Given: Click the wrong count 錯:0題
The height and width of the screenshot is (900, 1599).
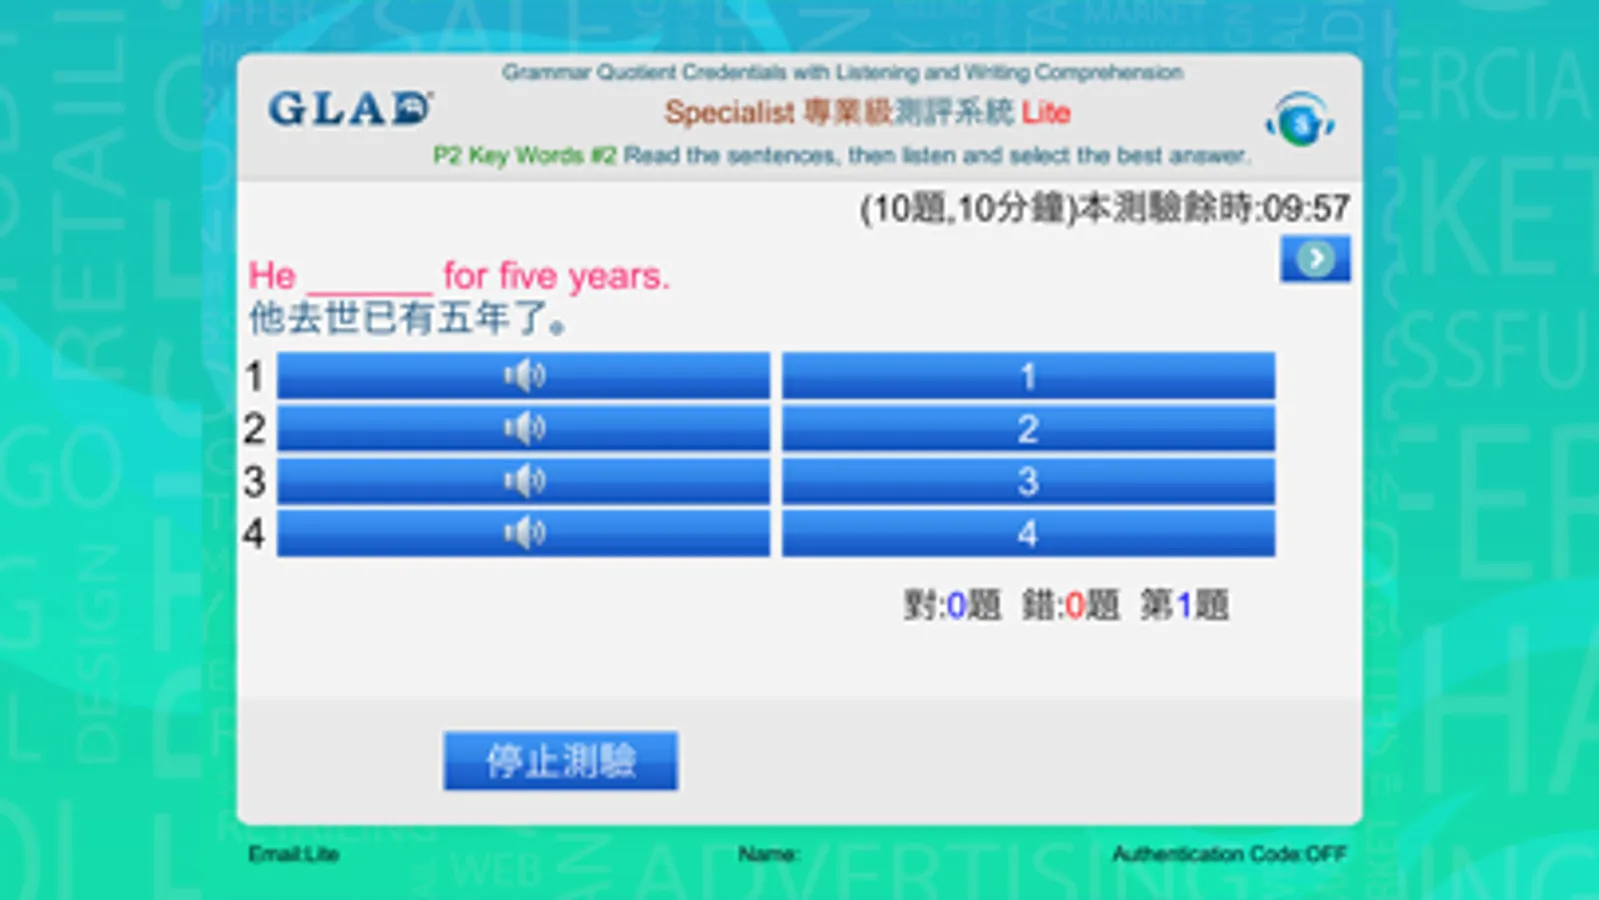Looking at the screenshot, I should tap(1070, 605).
